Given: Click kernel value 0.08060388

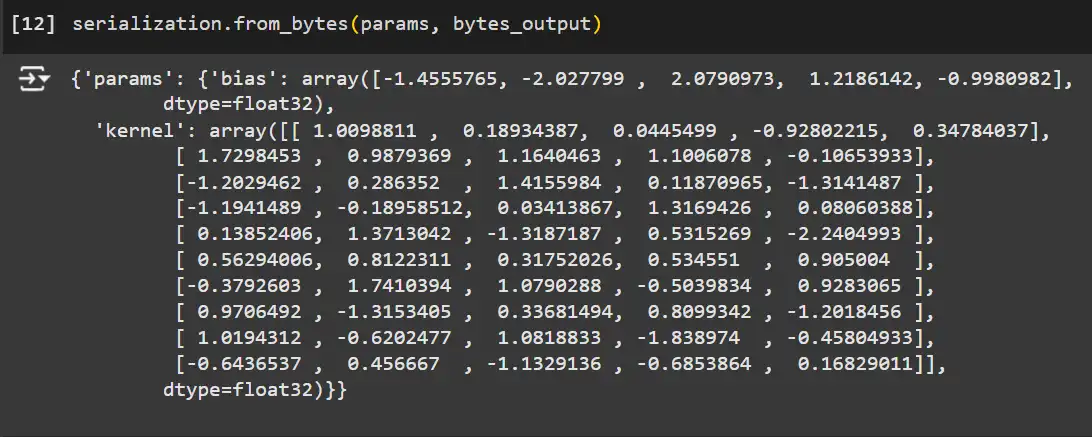Looking at the screenshot, I should tap(855, 208).
